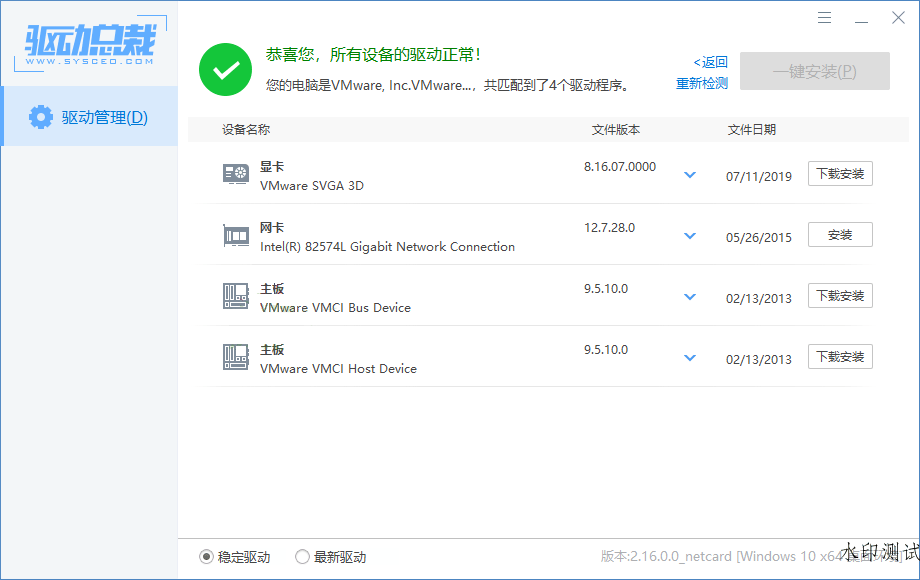The image size is (920, 580).
Task: Expand version dropdown for VMCI Bus Device
Action: [690, 297]
